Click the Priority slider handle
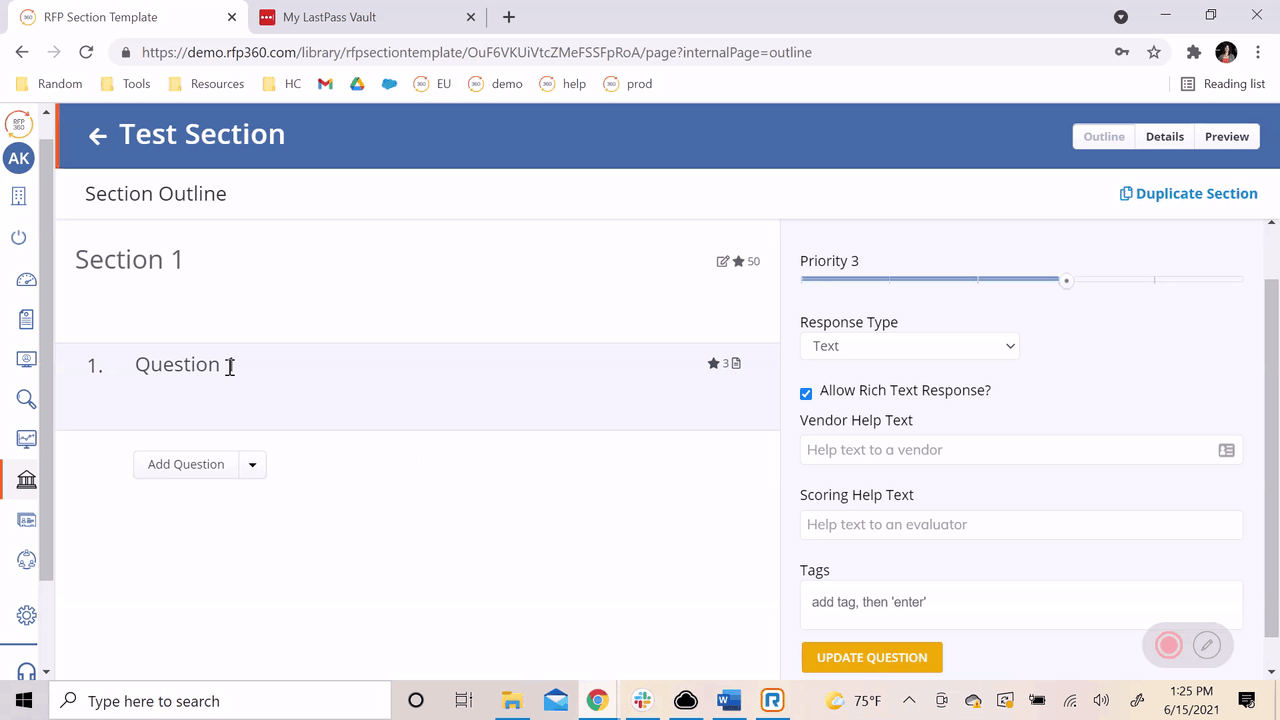The width and height of the screenshot is (1280, 720). click(1066, 281)
